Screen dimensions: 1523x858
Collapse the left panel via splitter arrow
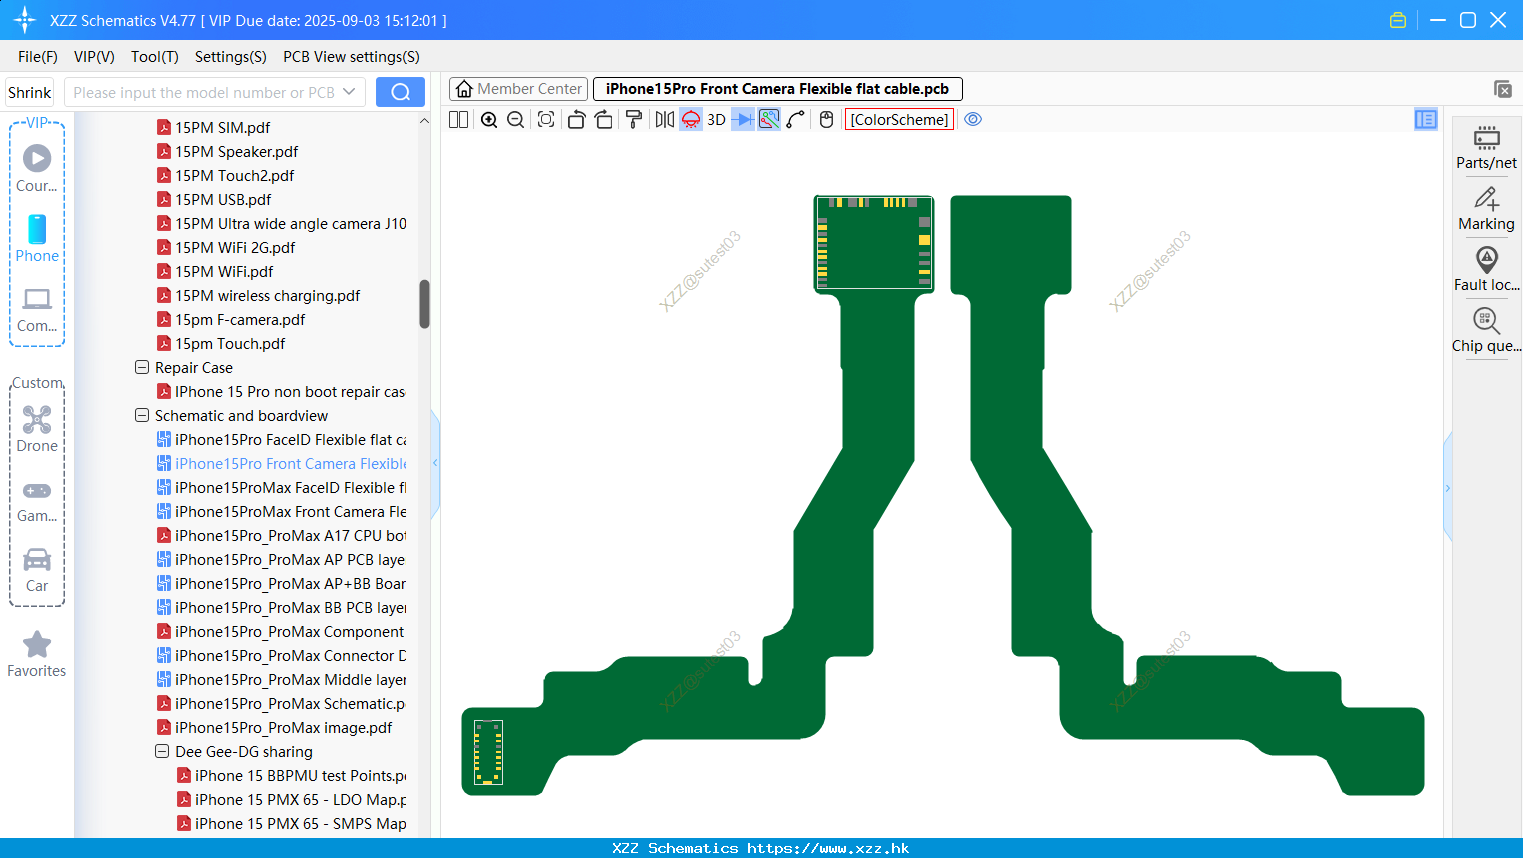(435, 463)
